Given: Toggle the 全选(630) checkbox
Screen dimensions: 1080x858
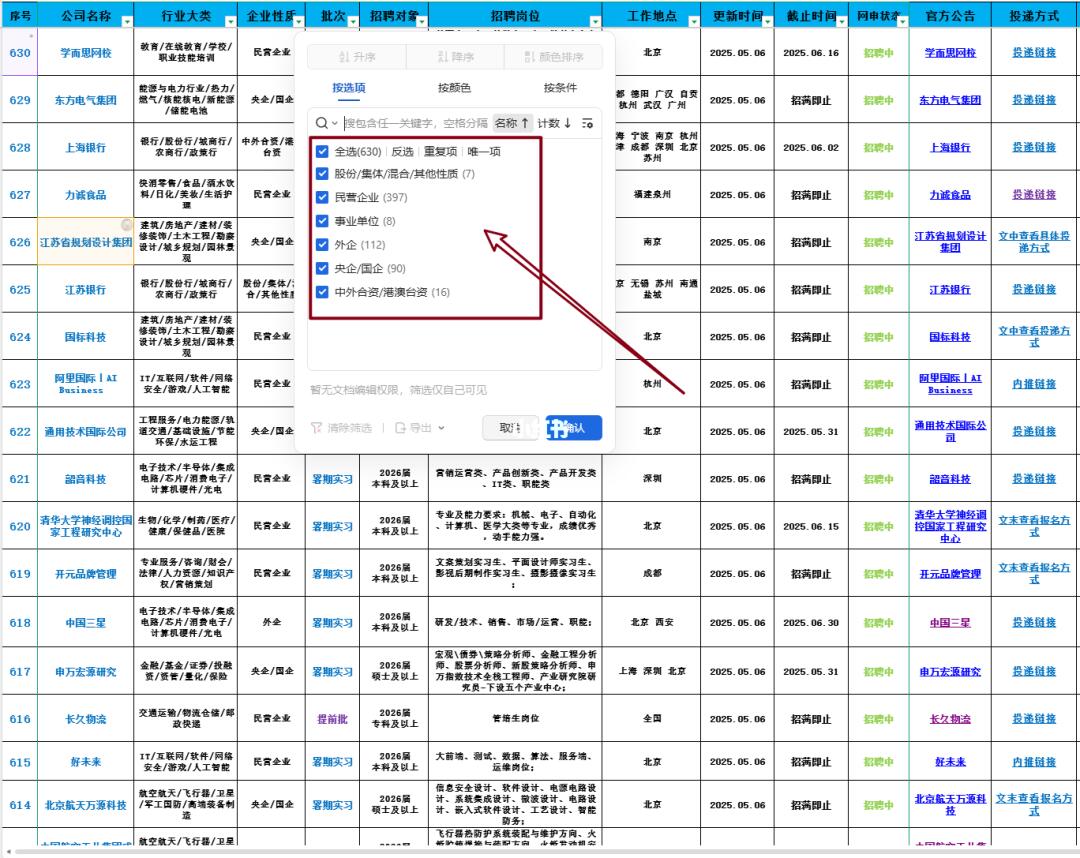Looking at the screenshot, I should 322,151.
